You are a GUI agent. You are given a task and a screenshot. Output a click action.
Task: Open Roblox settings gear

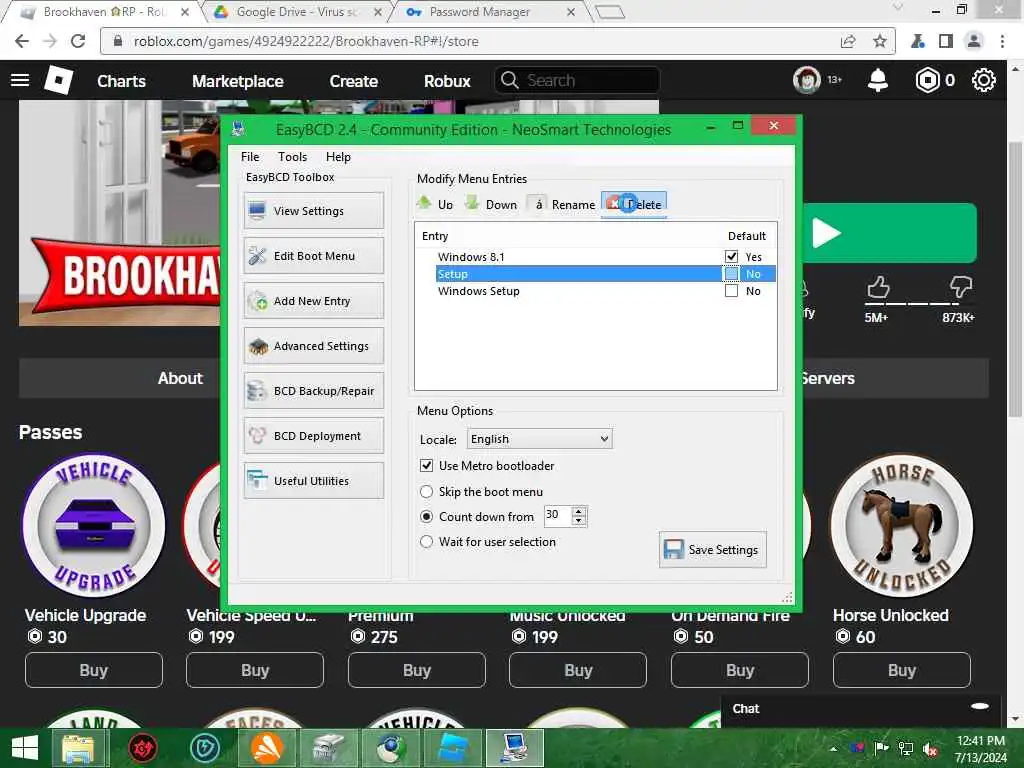pos(984,80)
